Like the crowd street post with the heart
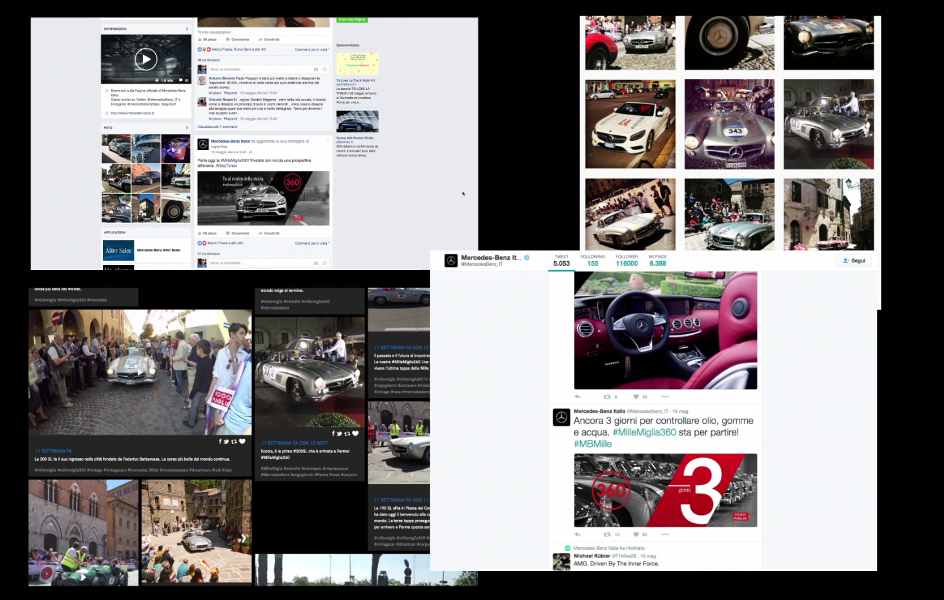 tap(242, 442)
